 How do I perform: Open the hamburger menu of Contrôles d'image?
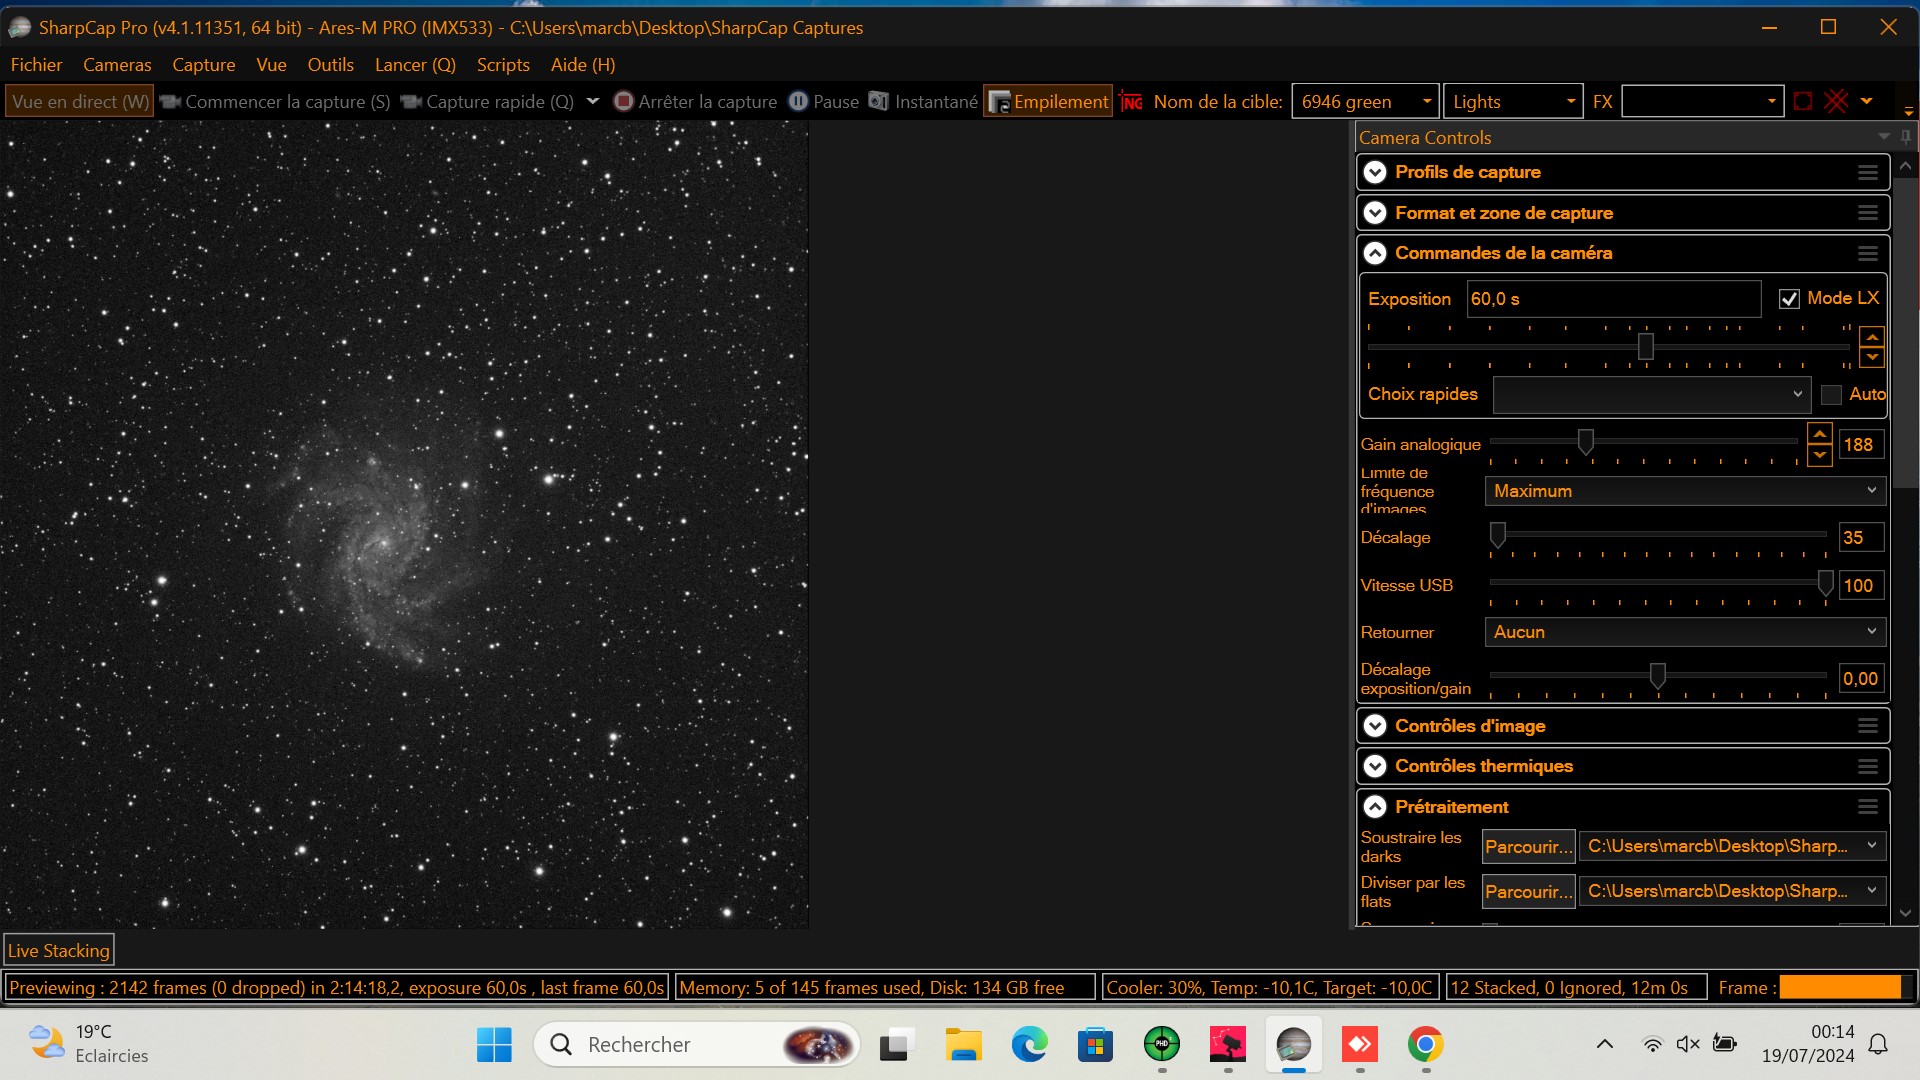(x=1867, y=726)
